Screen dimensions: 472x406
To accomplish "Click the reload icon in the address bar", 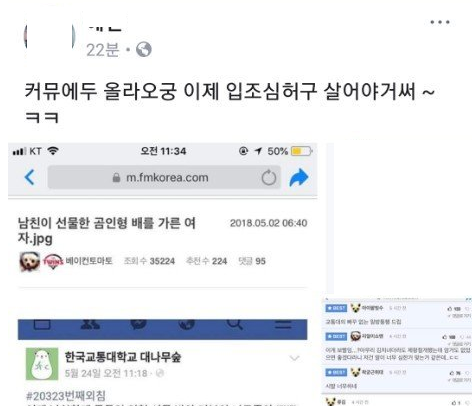I will pos(269,177).
